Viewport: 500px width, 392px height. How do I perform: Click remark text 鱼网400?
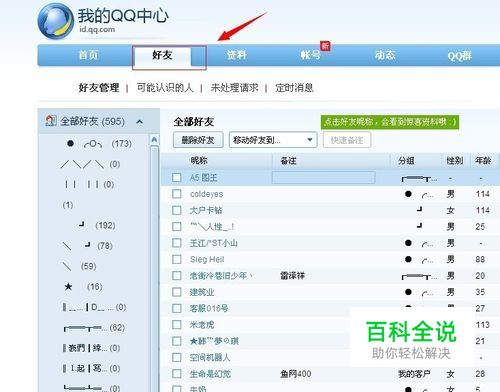[296, 374]
